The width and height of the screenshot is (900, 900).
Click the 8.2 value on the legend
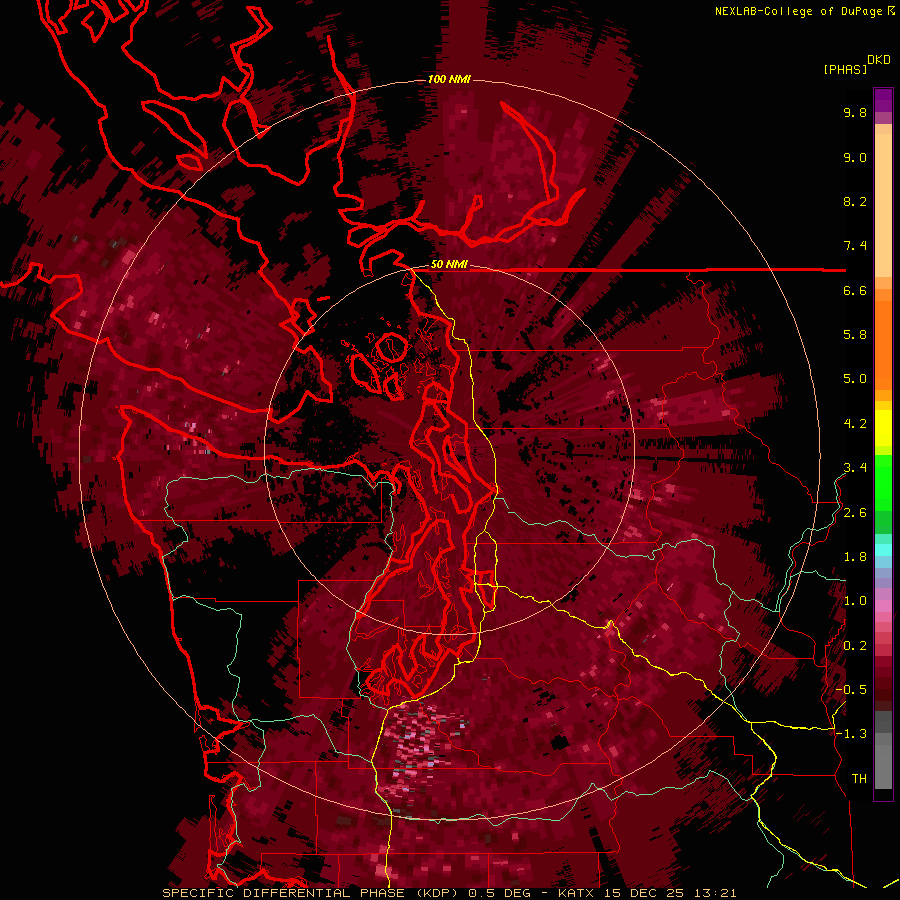[x=855, y=201]
